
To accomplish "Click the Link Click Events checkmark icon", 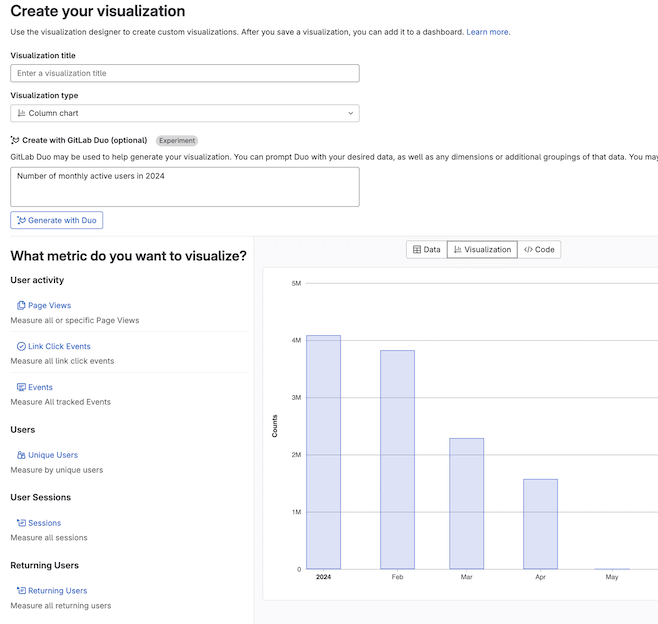I will click(x=21, y=346).
